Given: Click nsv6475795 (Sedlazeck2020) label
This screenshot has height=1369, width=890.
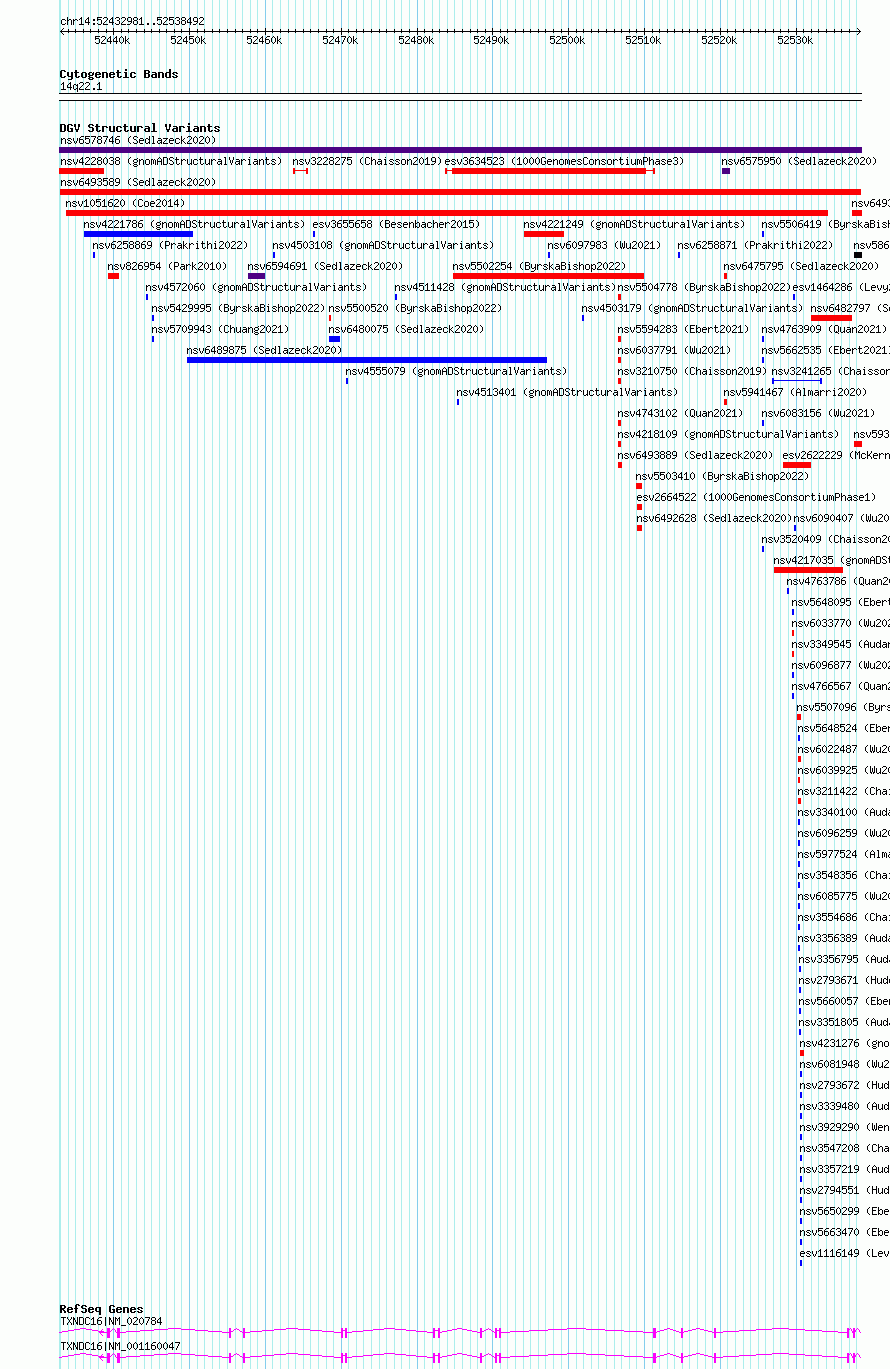Looking at the screenshot, I should coord(801,266).
